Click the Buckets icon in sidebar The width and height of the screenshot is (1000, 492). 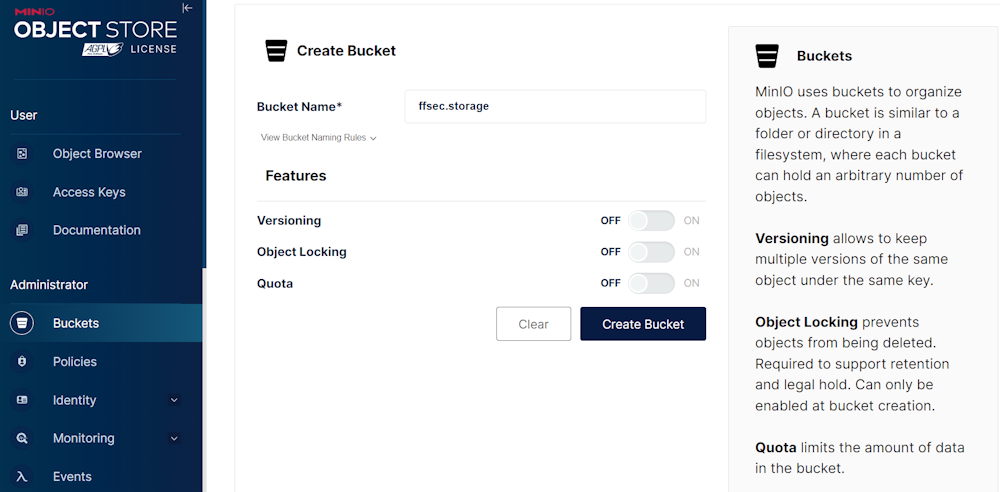(x=22, y=323)
